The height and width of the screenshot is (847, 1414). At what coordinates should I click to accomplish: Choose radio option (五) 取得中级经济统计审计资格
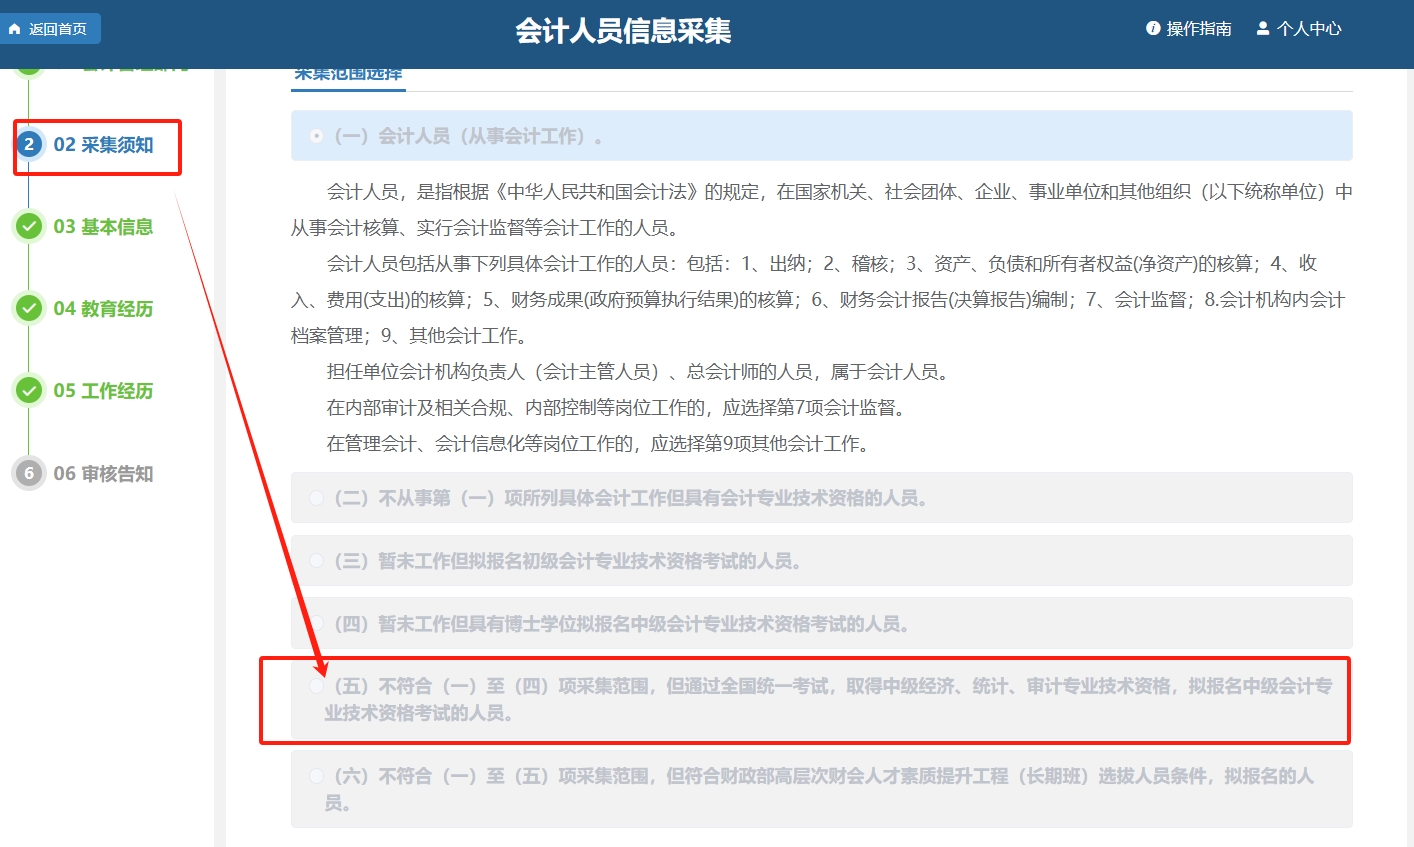[317, 686]
